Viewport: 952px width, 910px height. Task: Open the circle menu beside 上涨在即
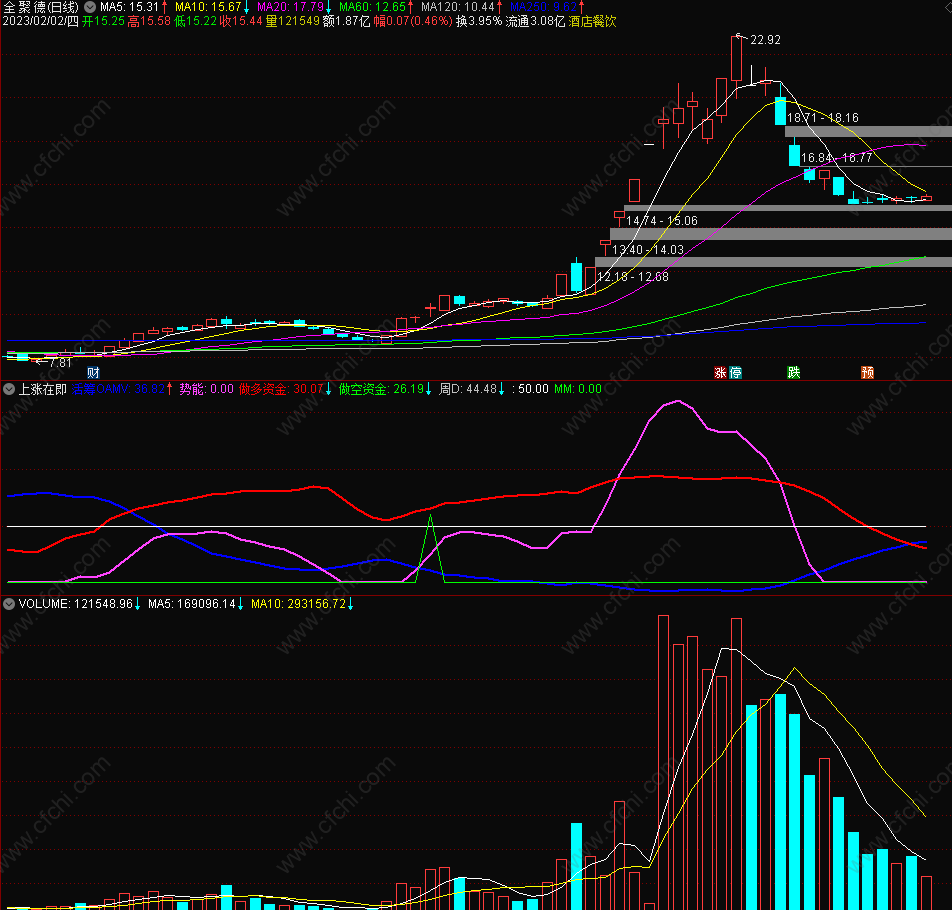point(9,389)
